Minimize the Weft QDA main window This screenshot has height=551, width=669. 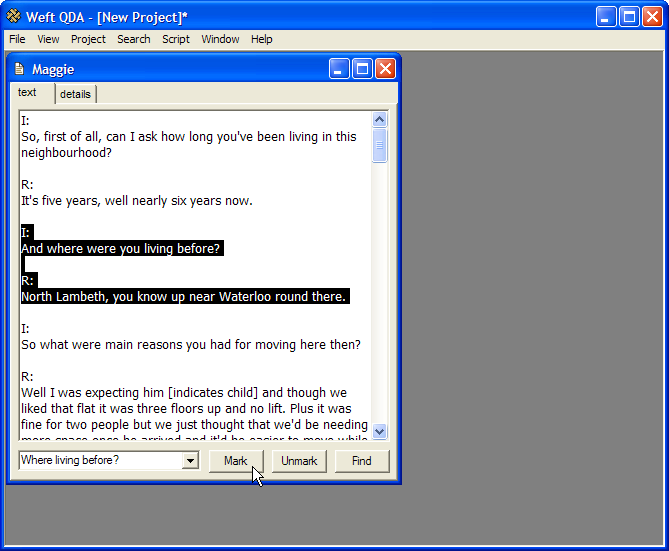pyautogui.click(x=607, y=16)
